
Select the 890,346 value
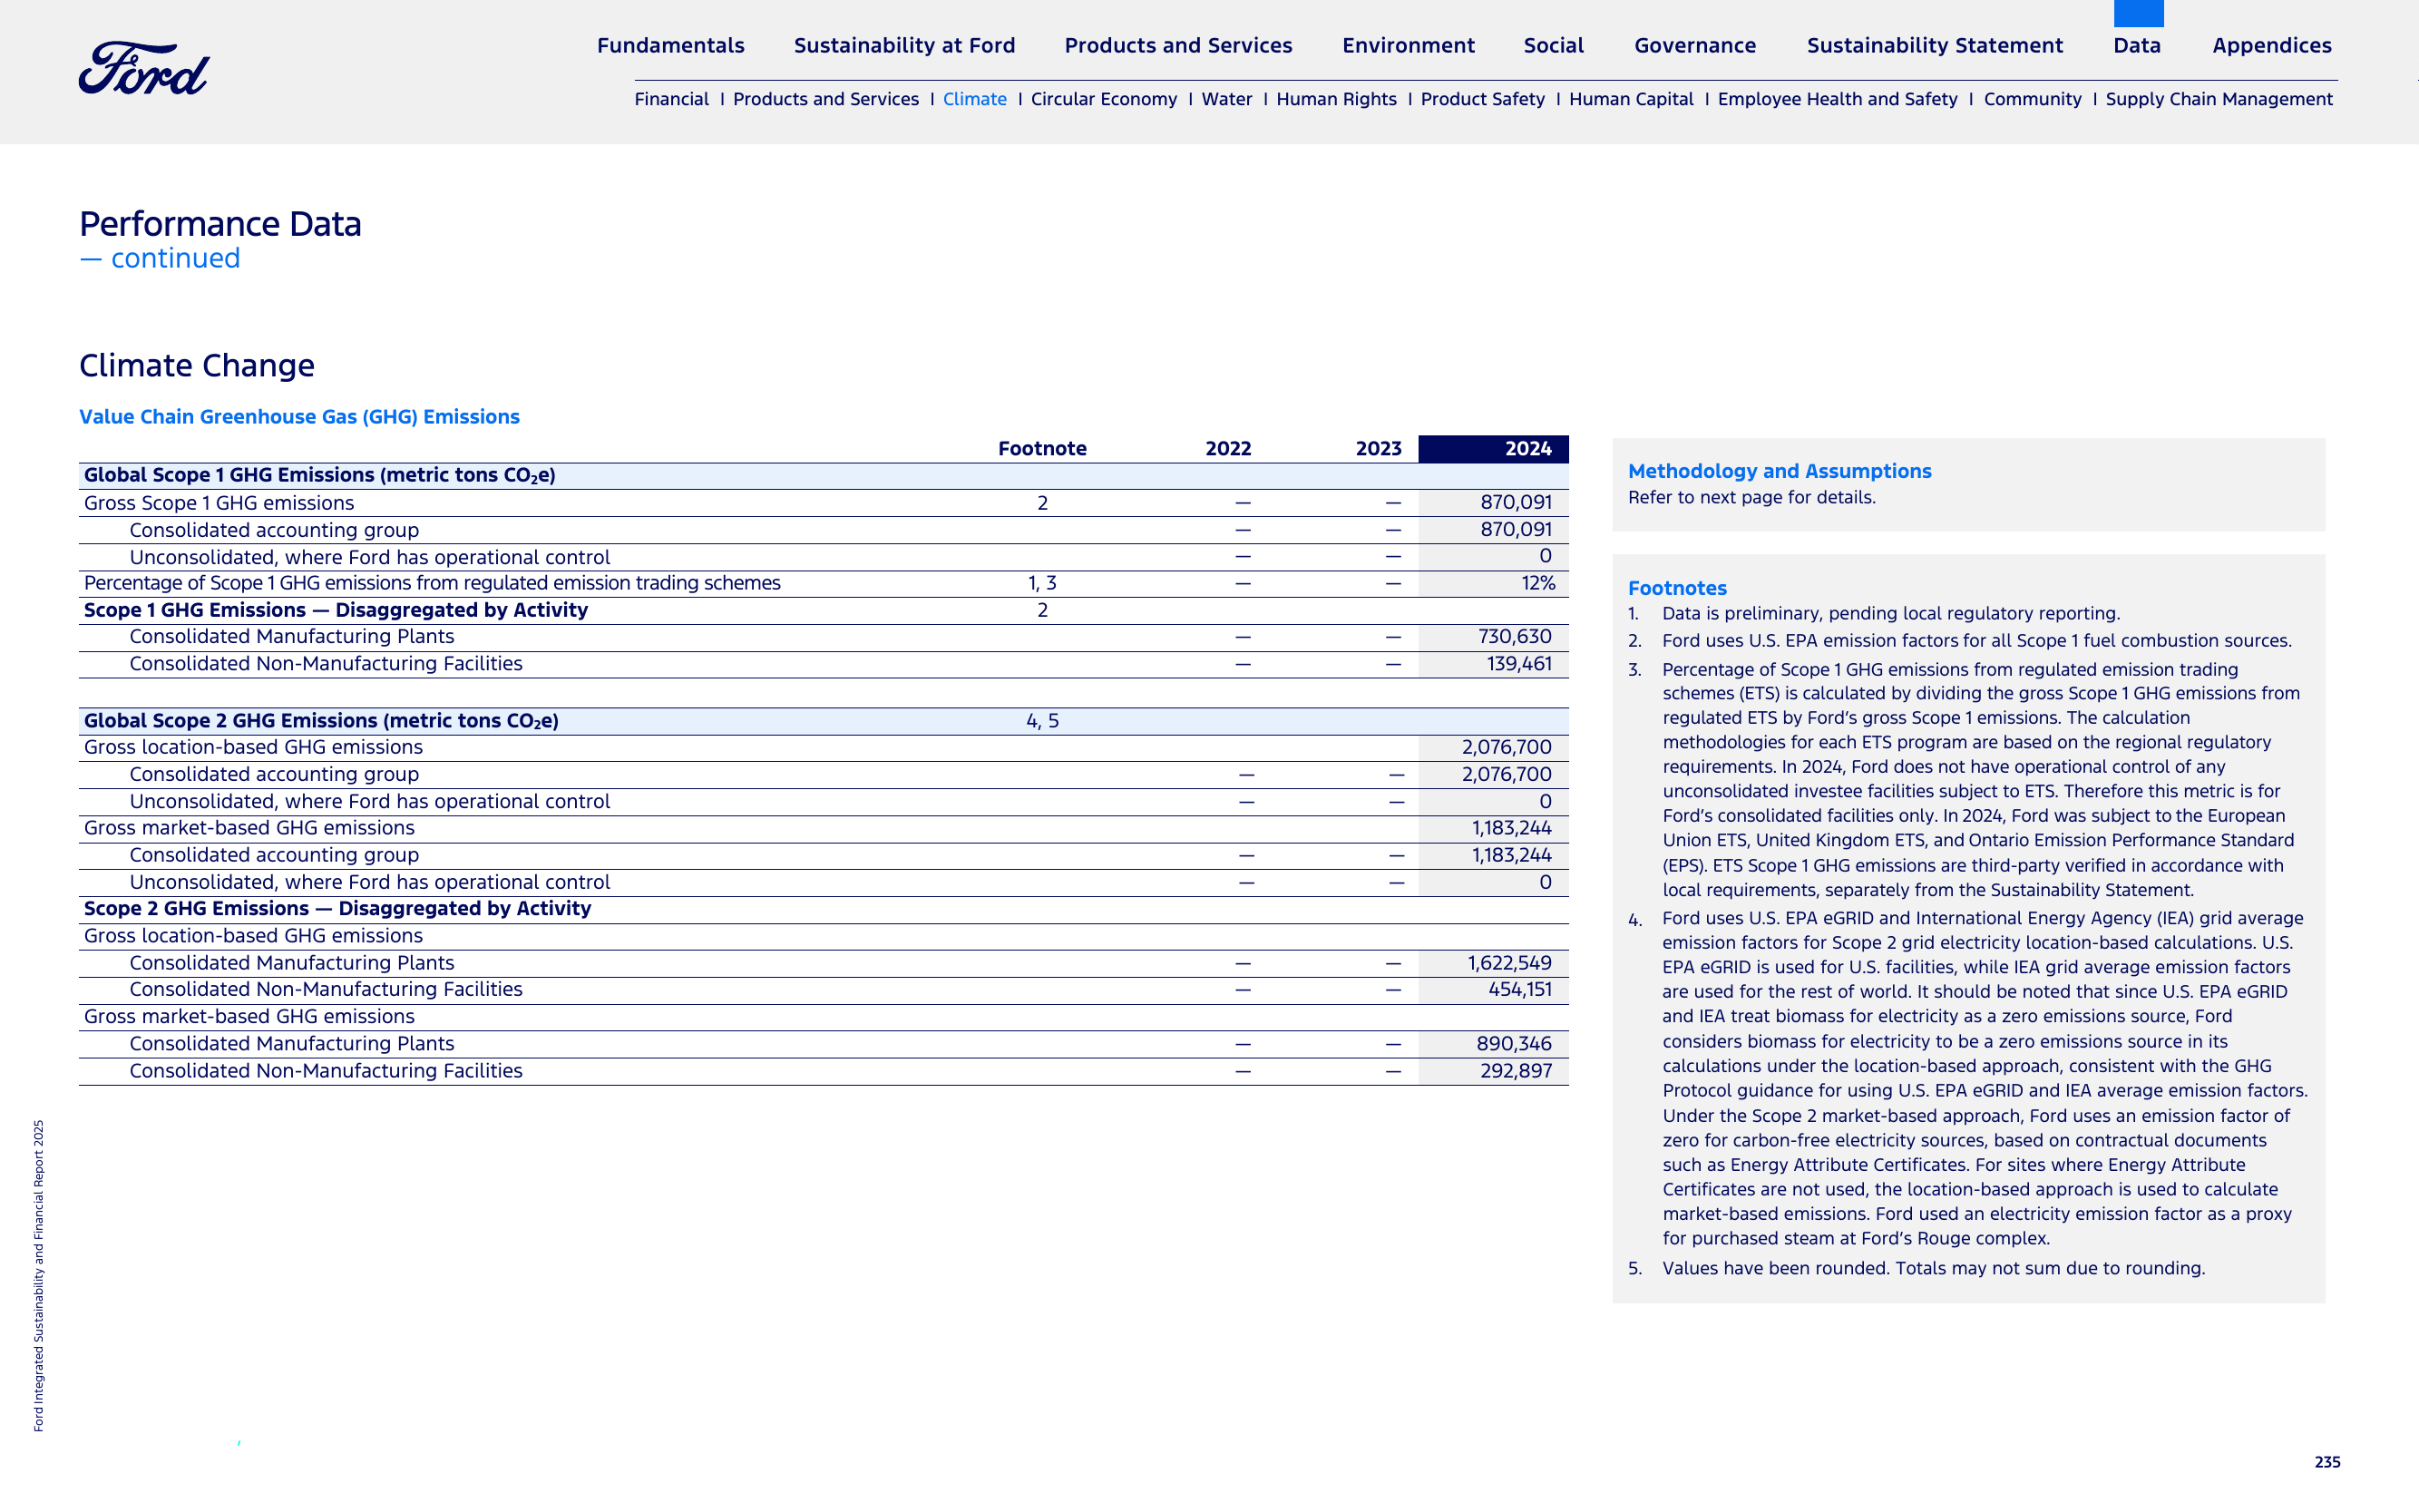click(1514, 1044)
